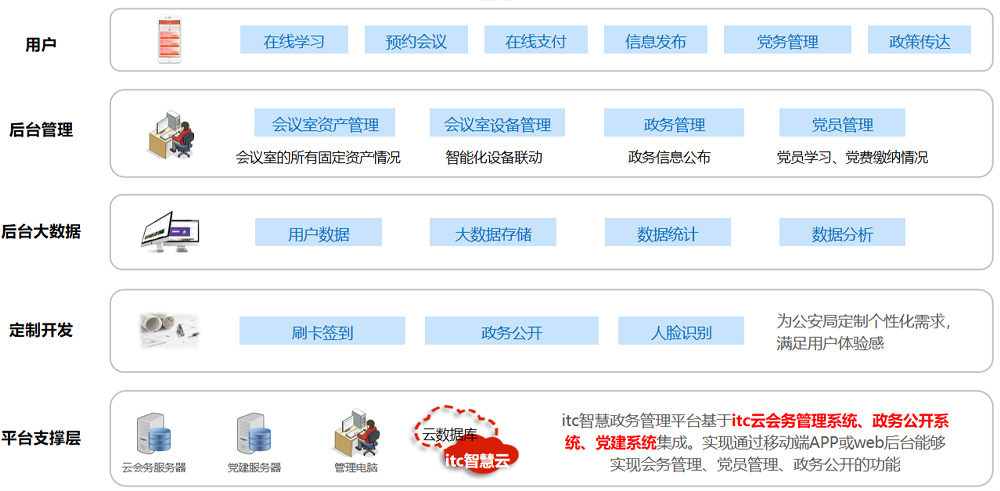Open the 在线学习 block
1000x491 pixels.
(x=294, y=41)
